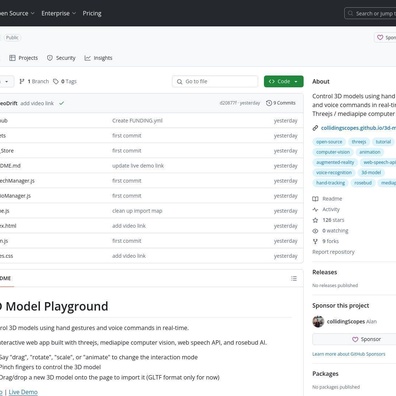Viewport: 396px width, 396px height.
Task: Click the star icon beside 126 stars
Action: click(315, 220)
